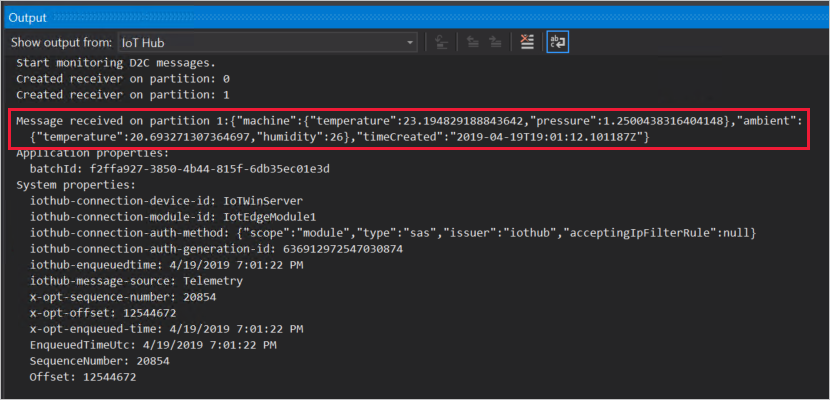Click the IoT Hub combo box text
Viewport: 830px width, 400px height.
pos(147,43)
